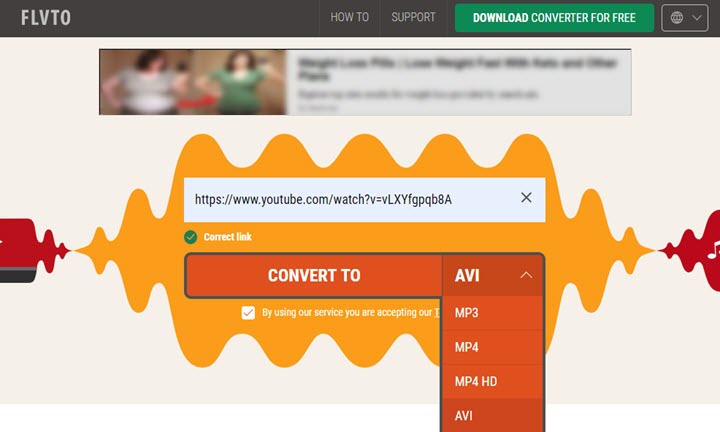Choose MP4 from the format list
720x432 pixels.
coord(492,347)
